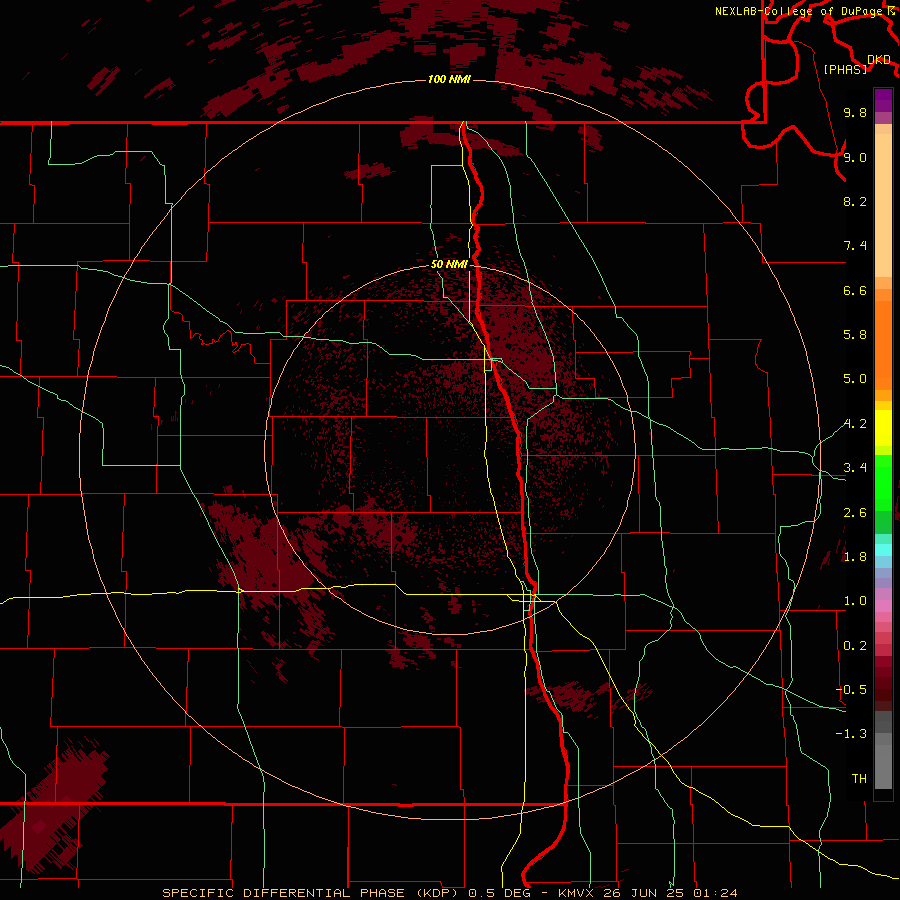Click the 7.4 legend value

(x=855, y=246)
